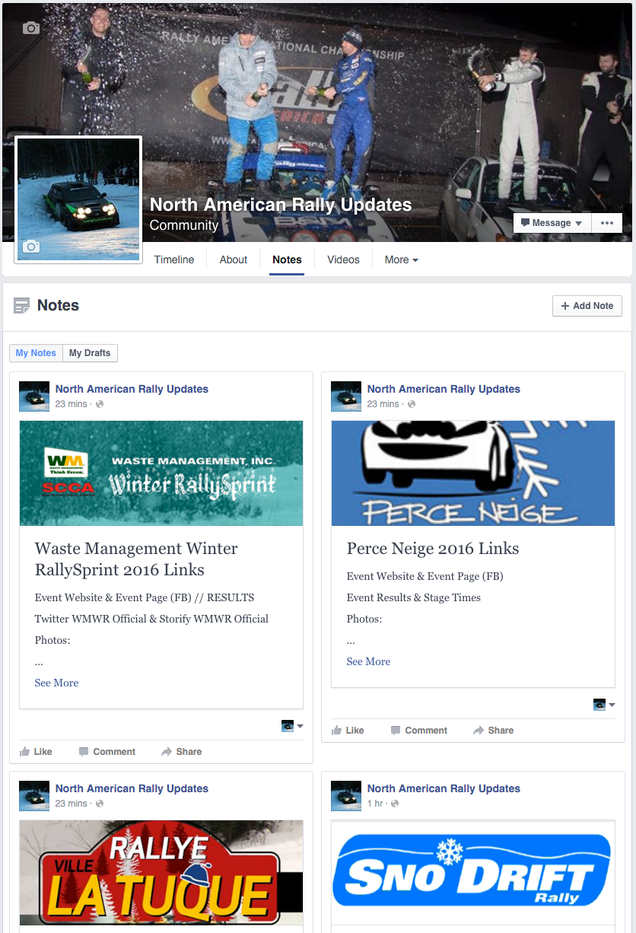Click the Like icon on Waste Management note

coord(25,752)
